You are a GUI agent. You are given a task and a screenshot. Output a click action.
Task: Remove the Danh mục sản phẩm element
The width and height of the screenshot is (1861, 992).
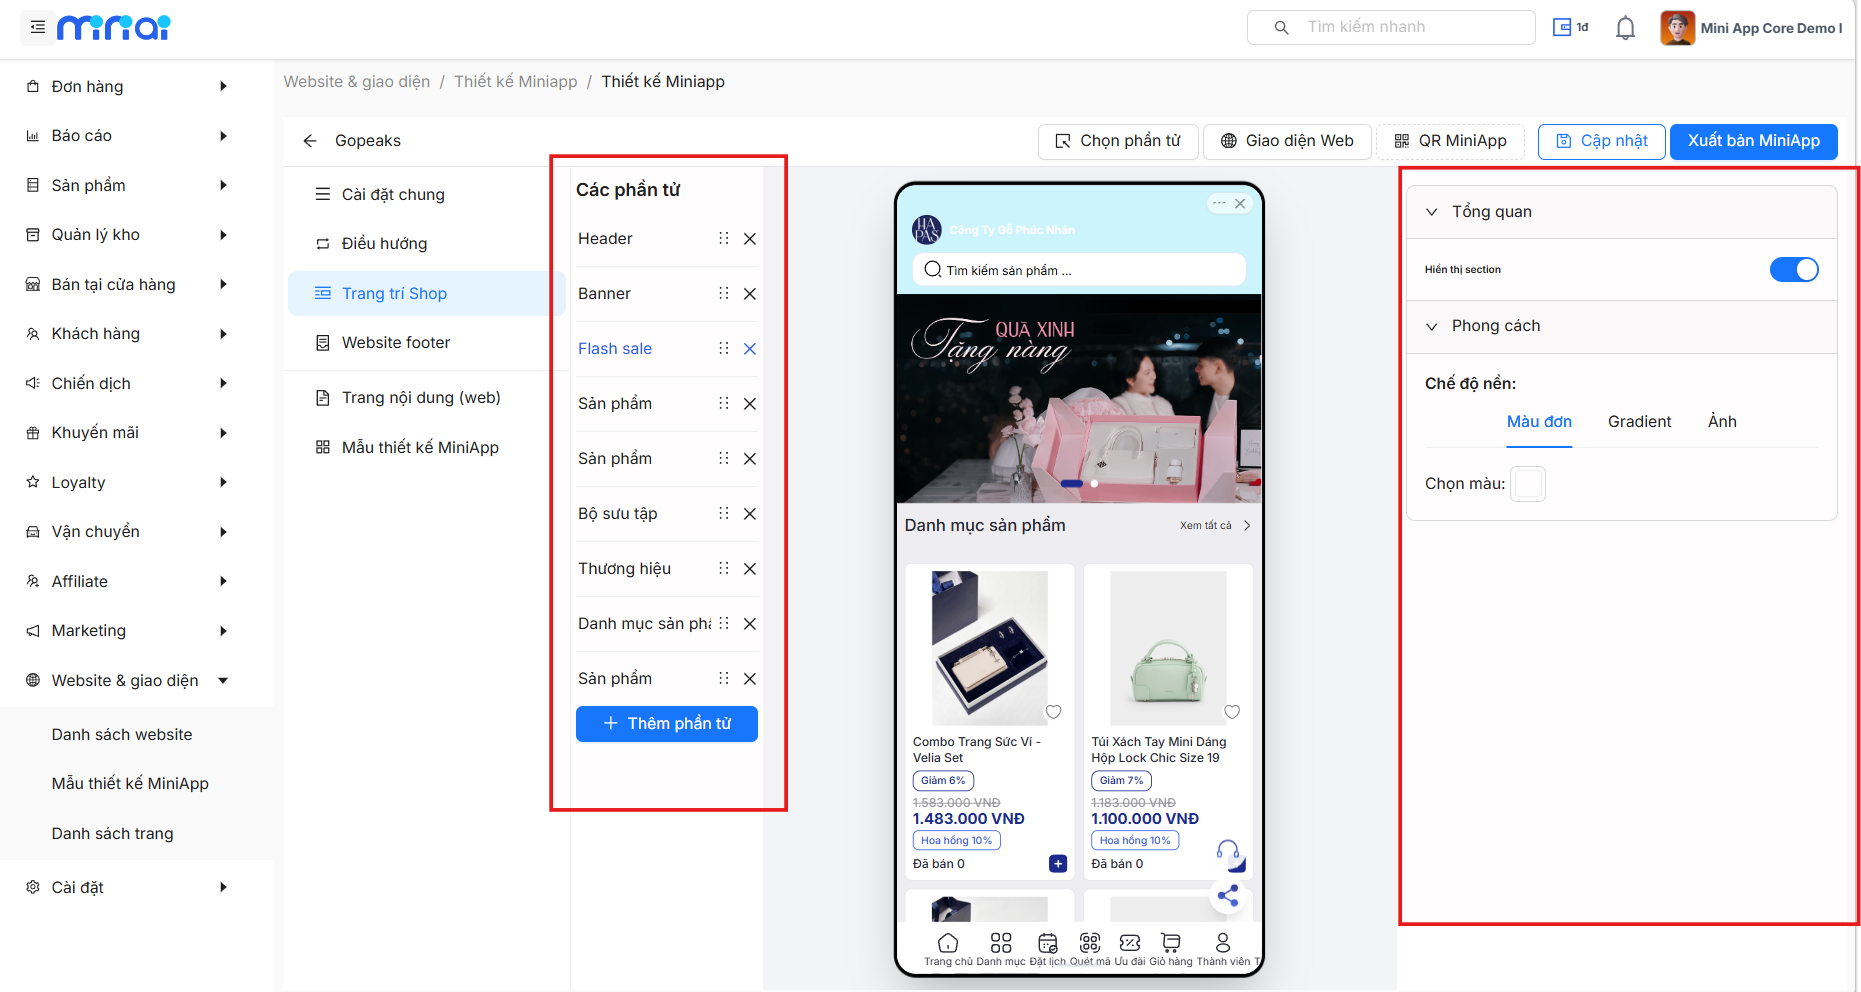click(x=750, y=624)
